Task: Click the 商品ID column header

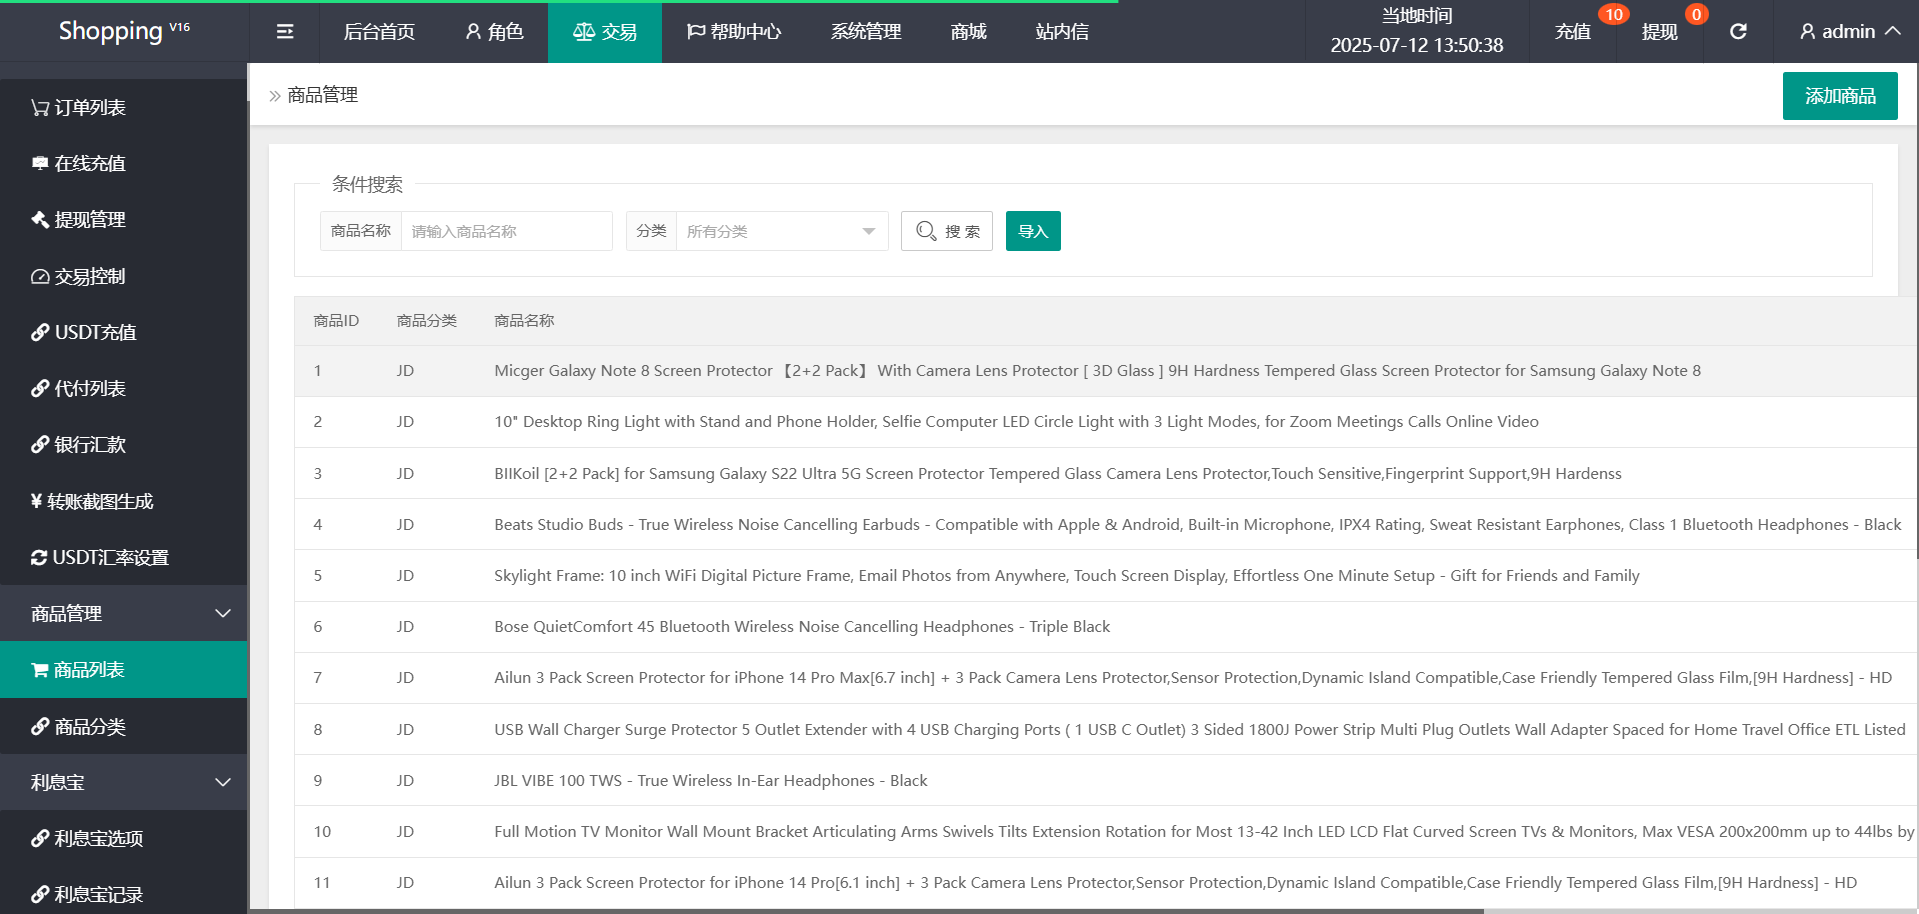Action: point(336,321)
